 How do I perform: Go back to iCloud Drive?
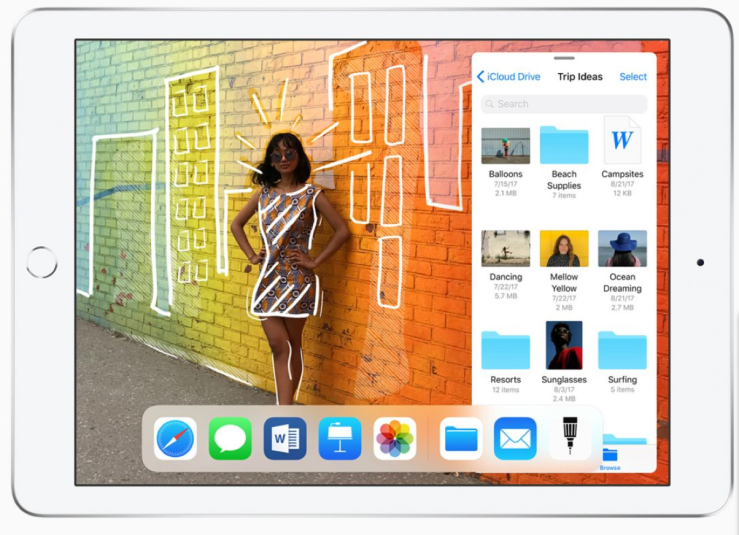(509, 76)
